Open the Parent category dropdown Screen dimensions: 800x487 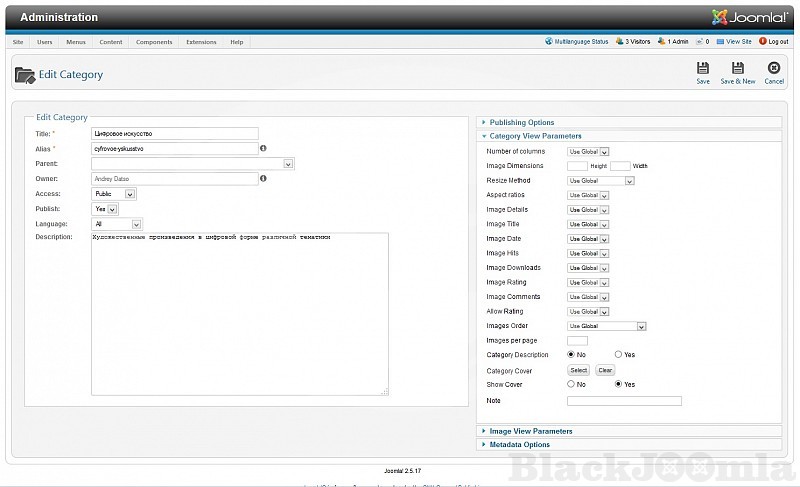(x=288, y=164)
